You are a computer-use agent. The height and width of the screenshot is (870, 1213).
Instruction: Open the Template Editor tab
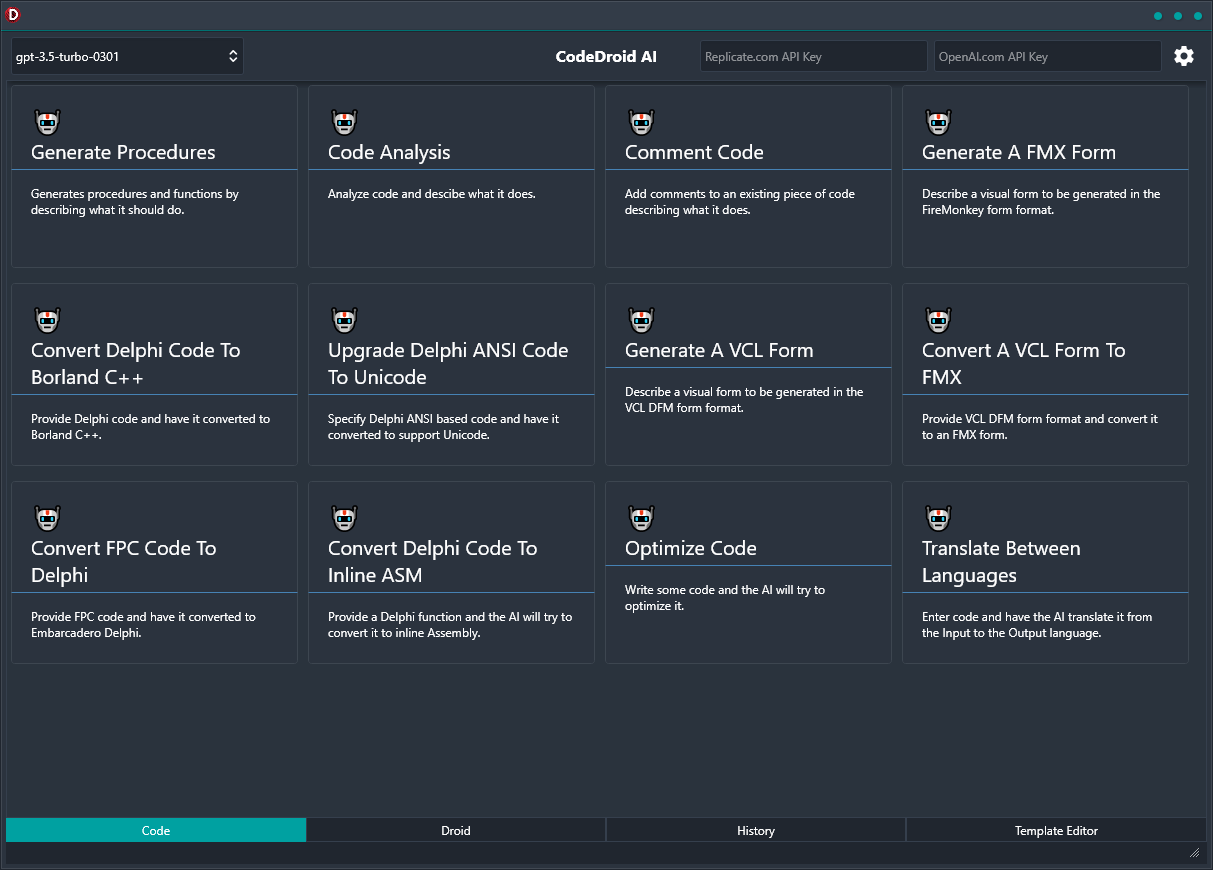click(1056, 830)
